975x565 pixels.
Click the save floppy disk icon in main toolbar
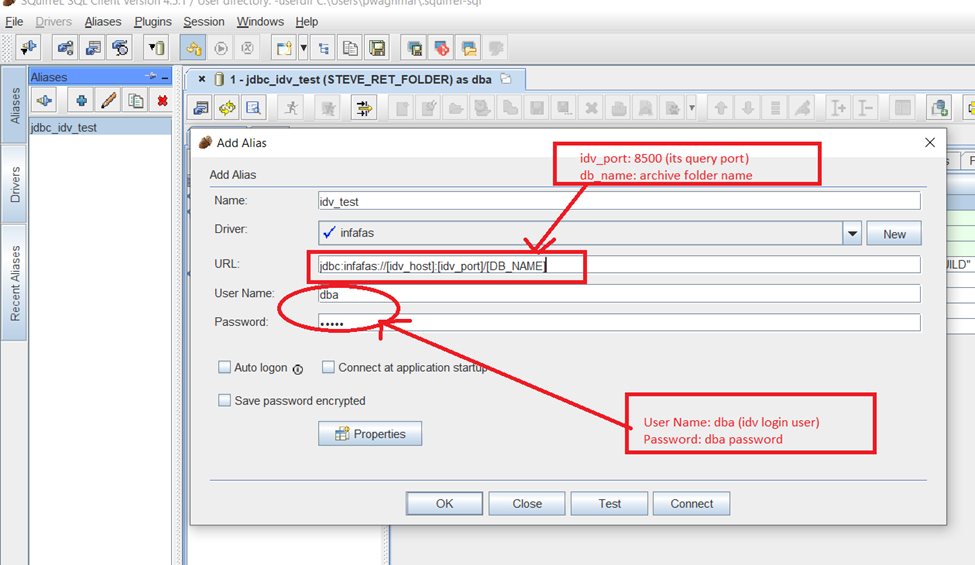pyautogui.click(x=377, y=48)
